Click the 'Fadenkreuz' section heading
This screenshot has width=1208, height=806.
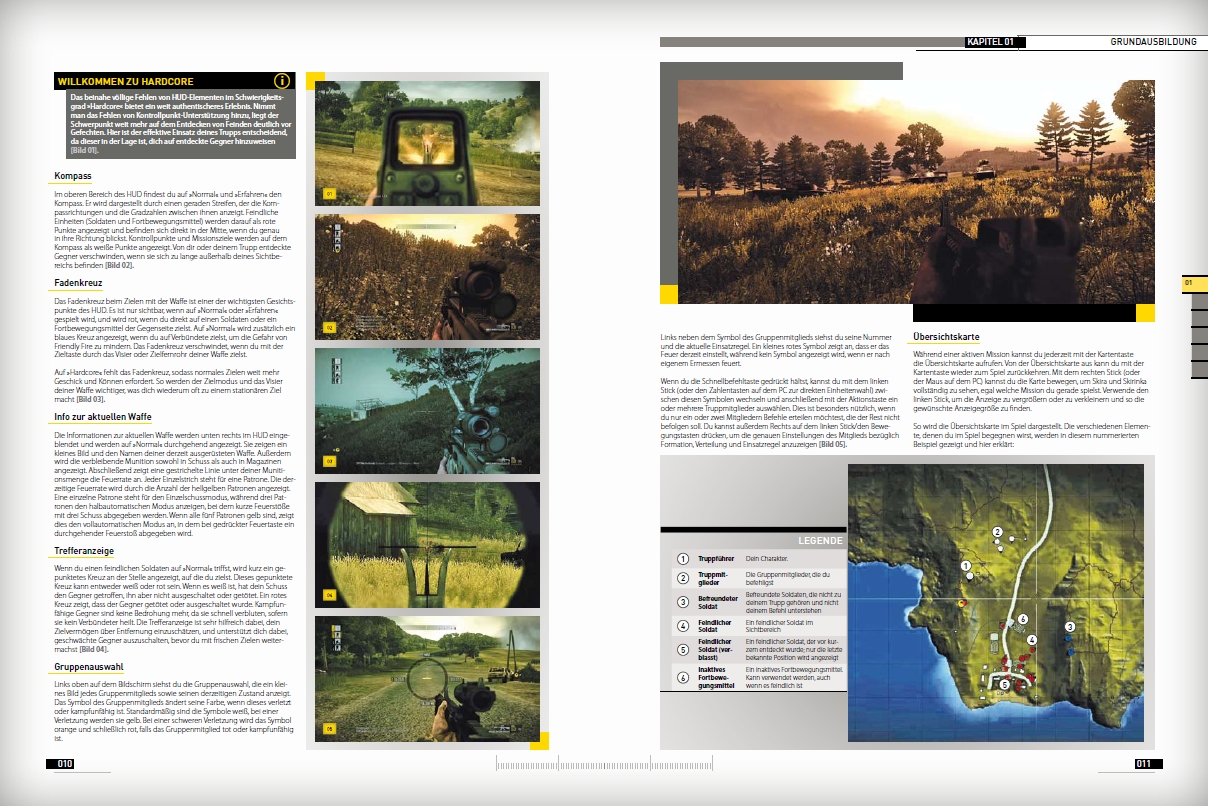(77, 284)
